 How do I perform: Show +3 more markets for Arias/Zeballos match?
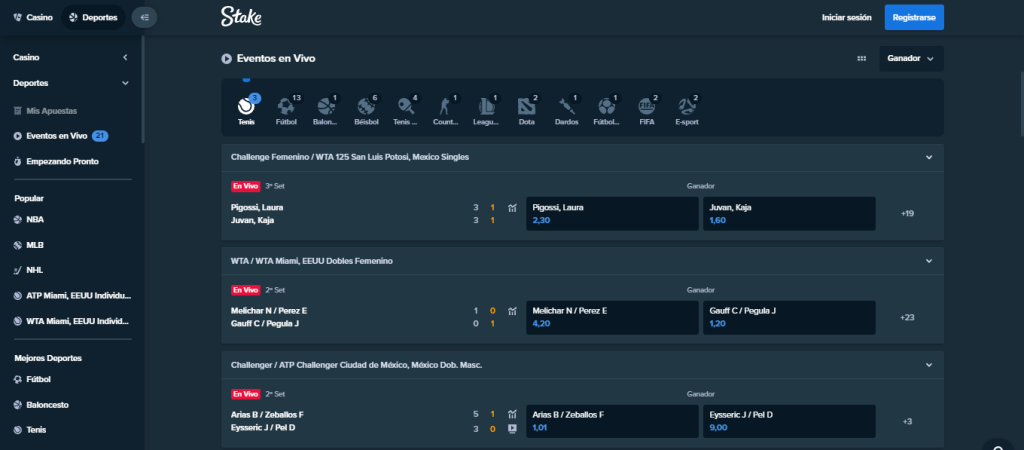point(906,421)
